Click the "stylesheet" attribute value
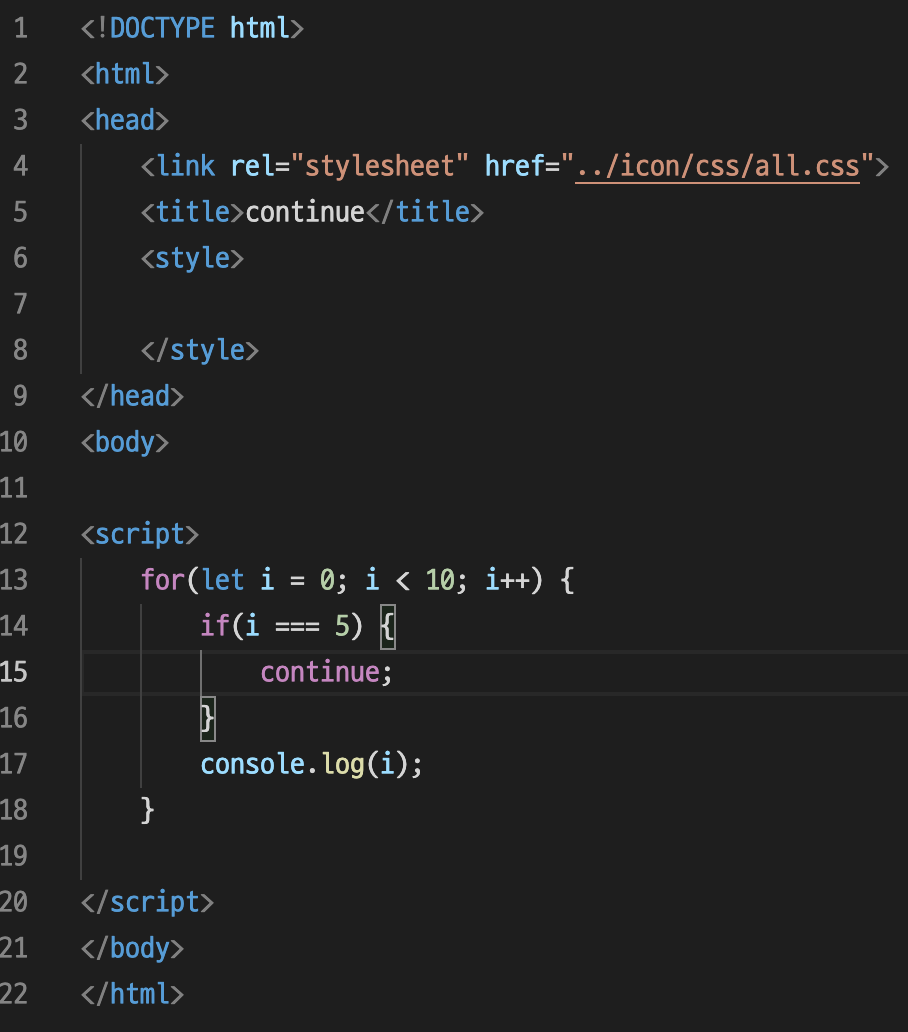Screen dimensions: 908x1032 point(380,166)
